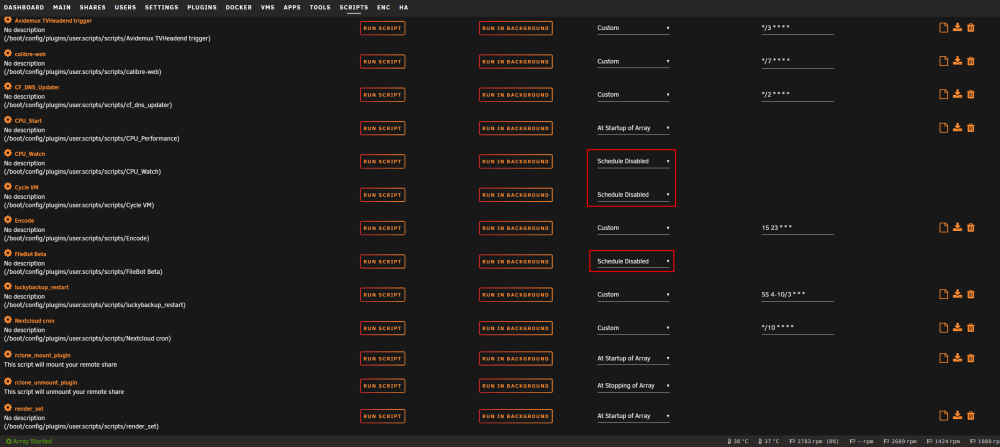This screenshot has height=447, width=1000.
Task: Open the Plugins menu item
Action: [x=202, y=8]
